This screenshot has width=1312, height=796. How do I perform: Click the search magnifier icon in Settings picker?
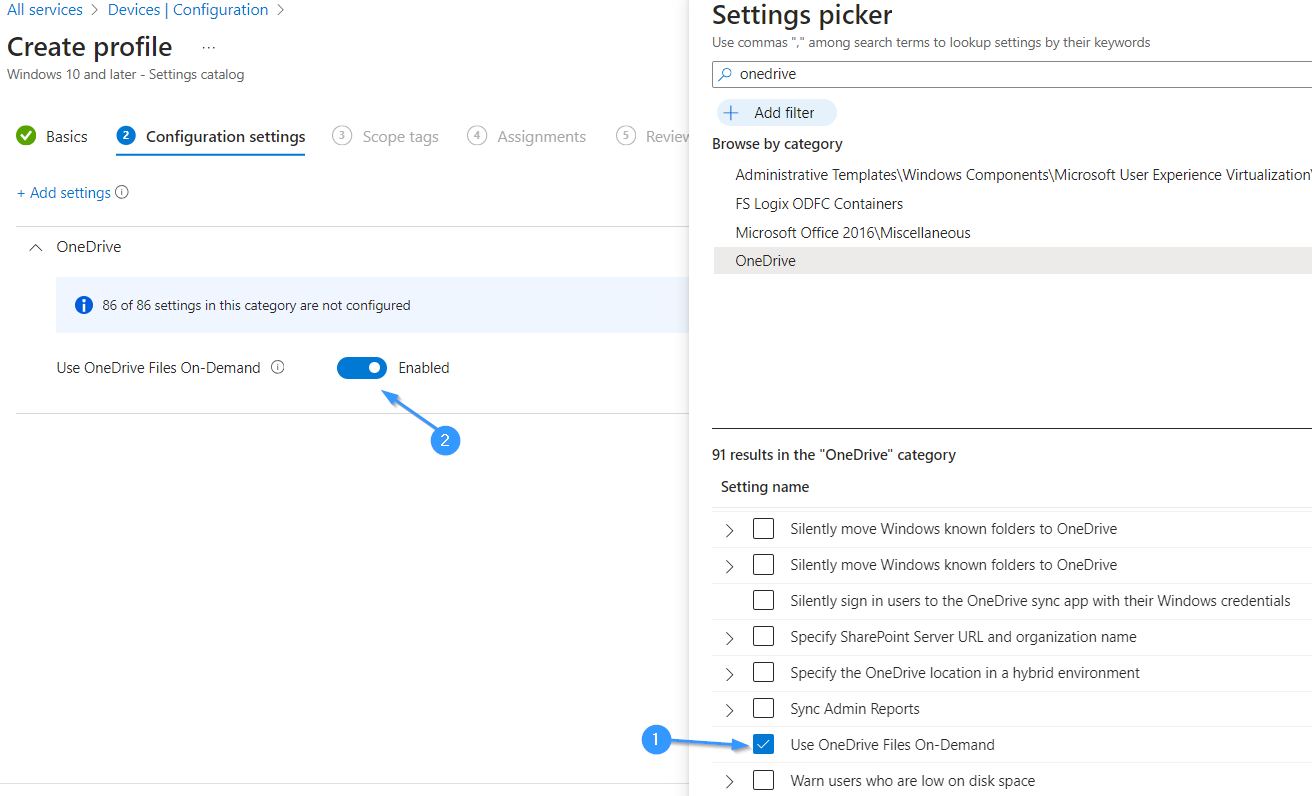pos(726,74)
